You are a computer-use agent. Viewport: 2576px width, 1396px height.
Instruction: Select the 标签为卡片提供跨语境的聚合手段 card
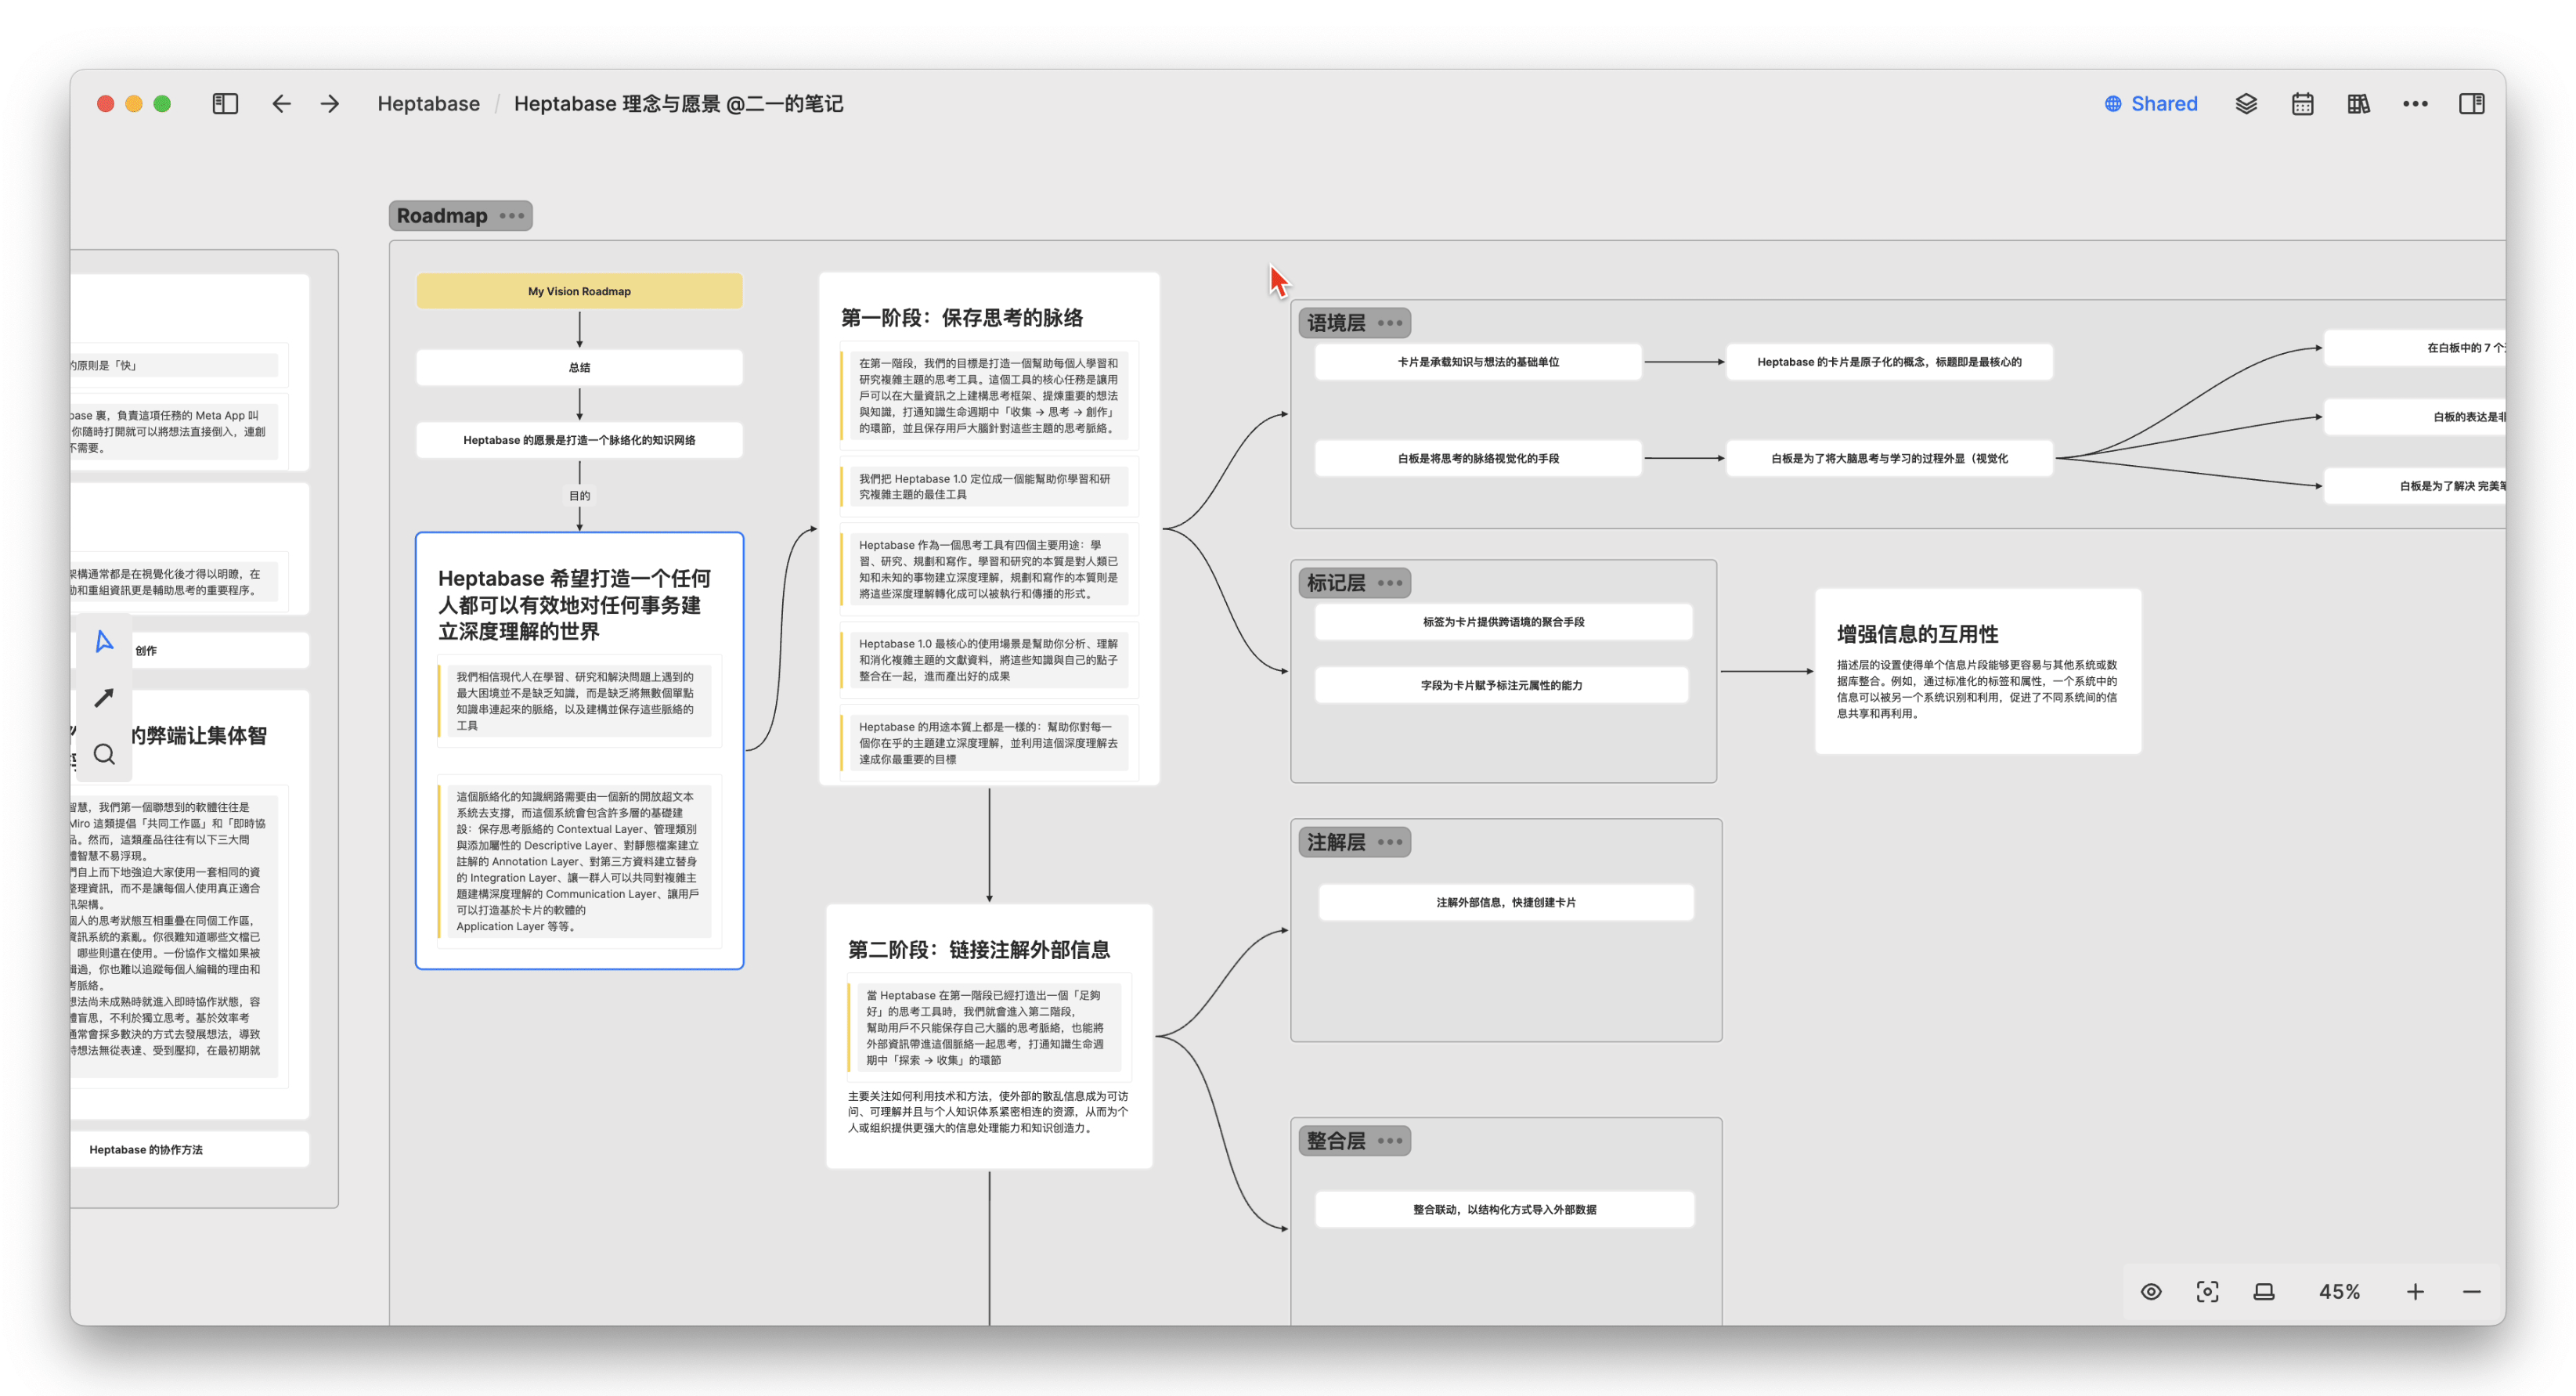click(1503, 622)
